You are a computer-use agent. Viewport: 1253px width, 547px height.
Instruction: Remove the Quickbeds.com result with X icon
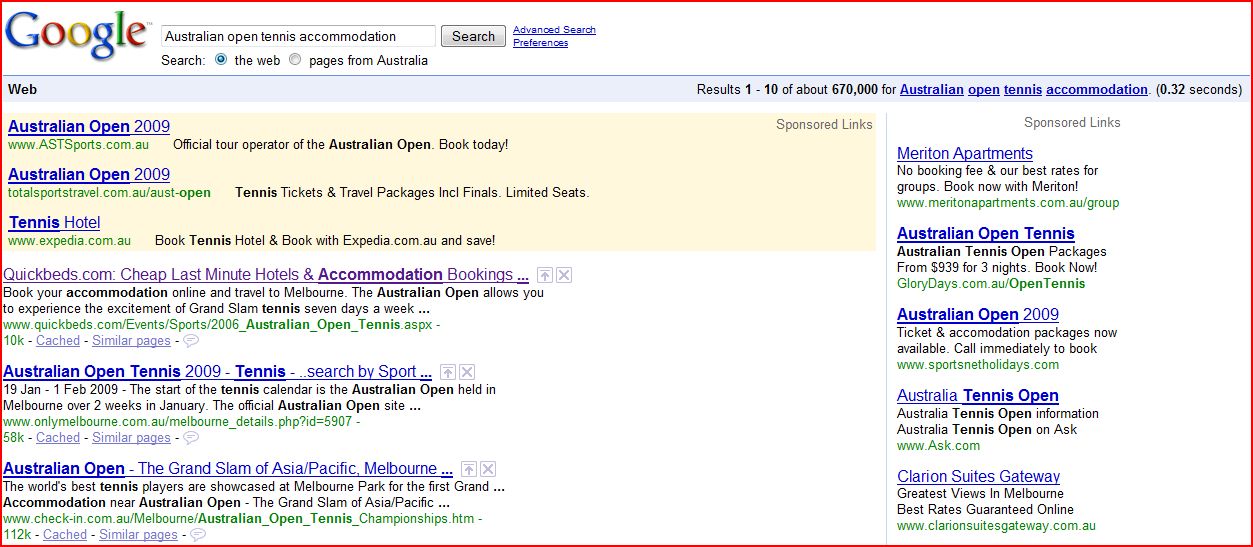[564, 275]
